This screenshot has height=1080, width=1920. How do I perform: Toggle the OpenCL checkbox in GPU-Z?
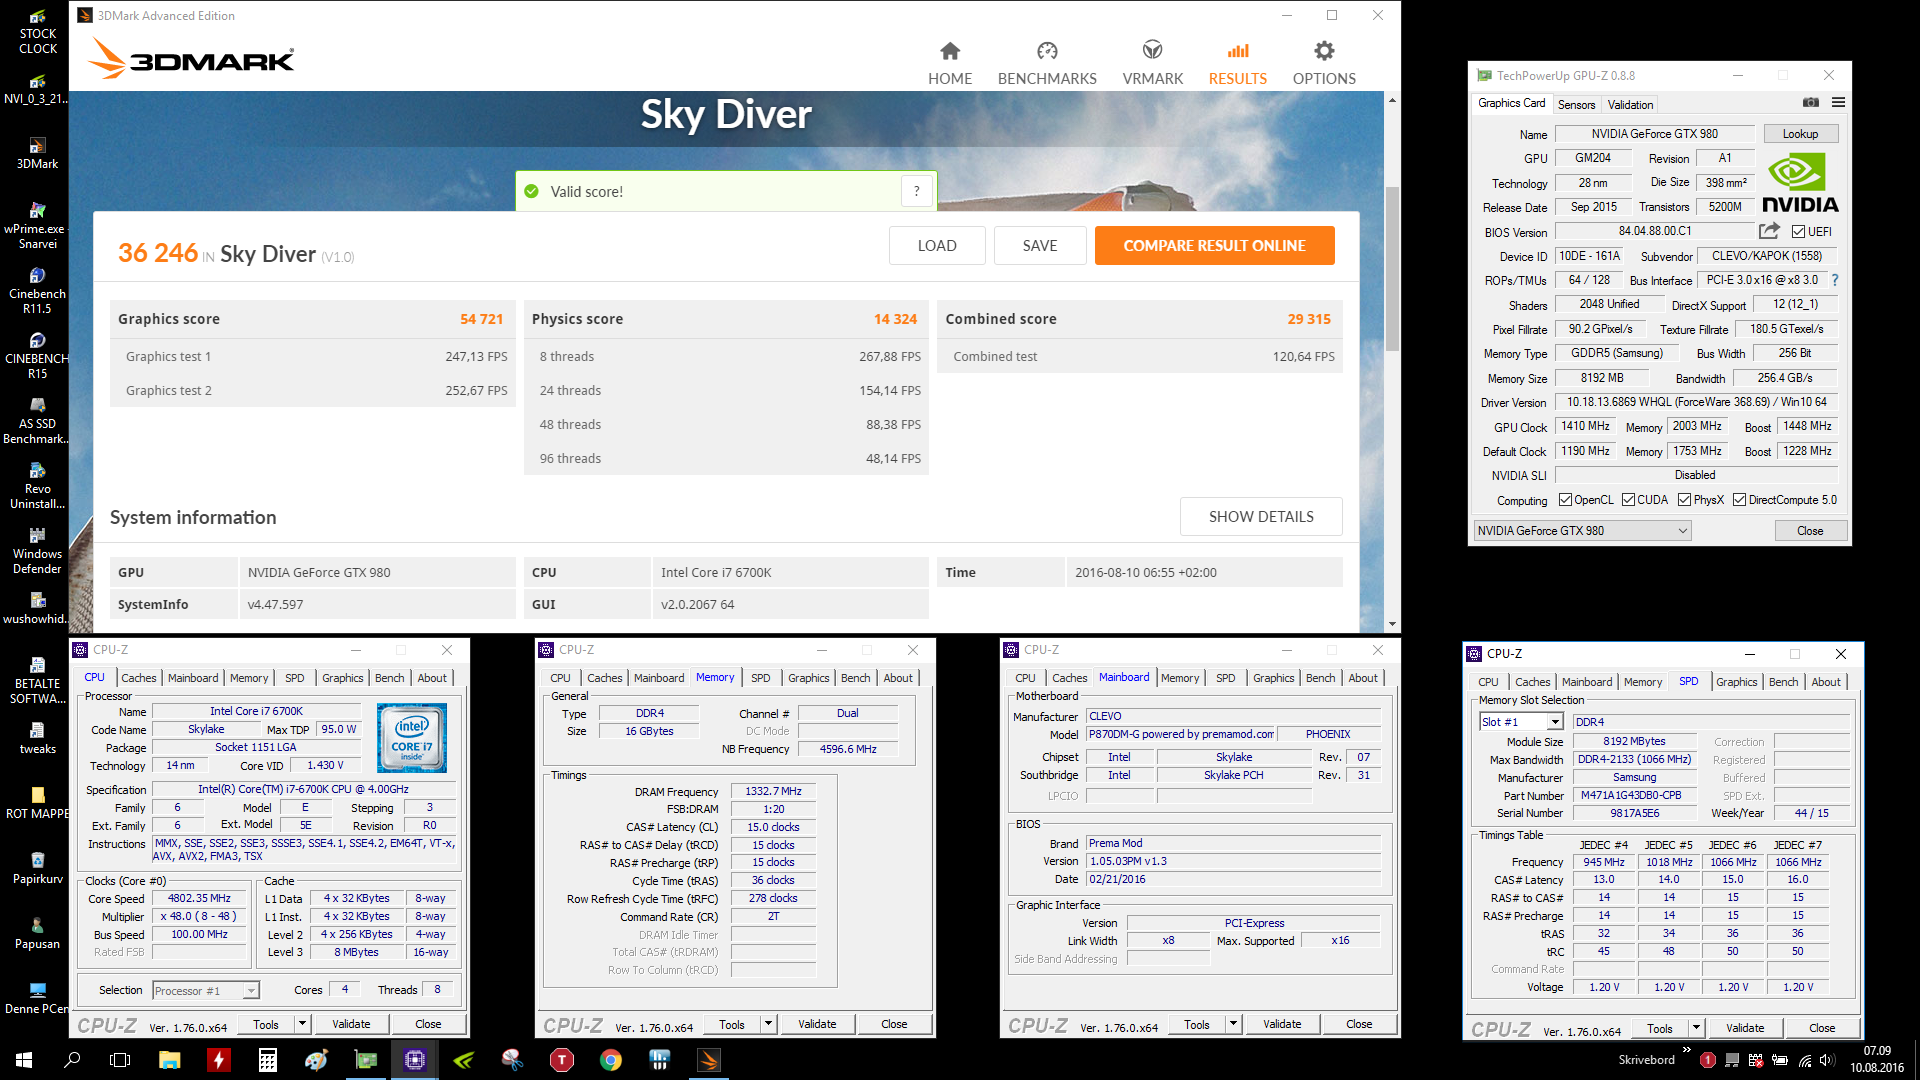tap(1565, 500)
